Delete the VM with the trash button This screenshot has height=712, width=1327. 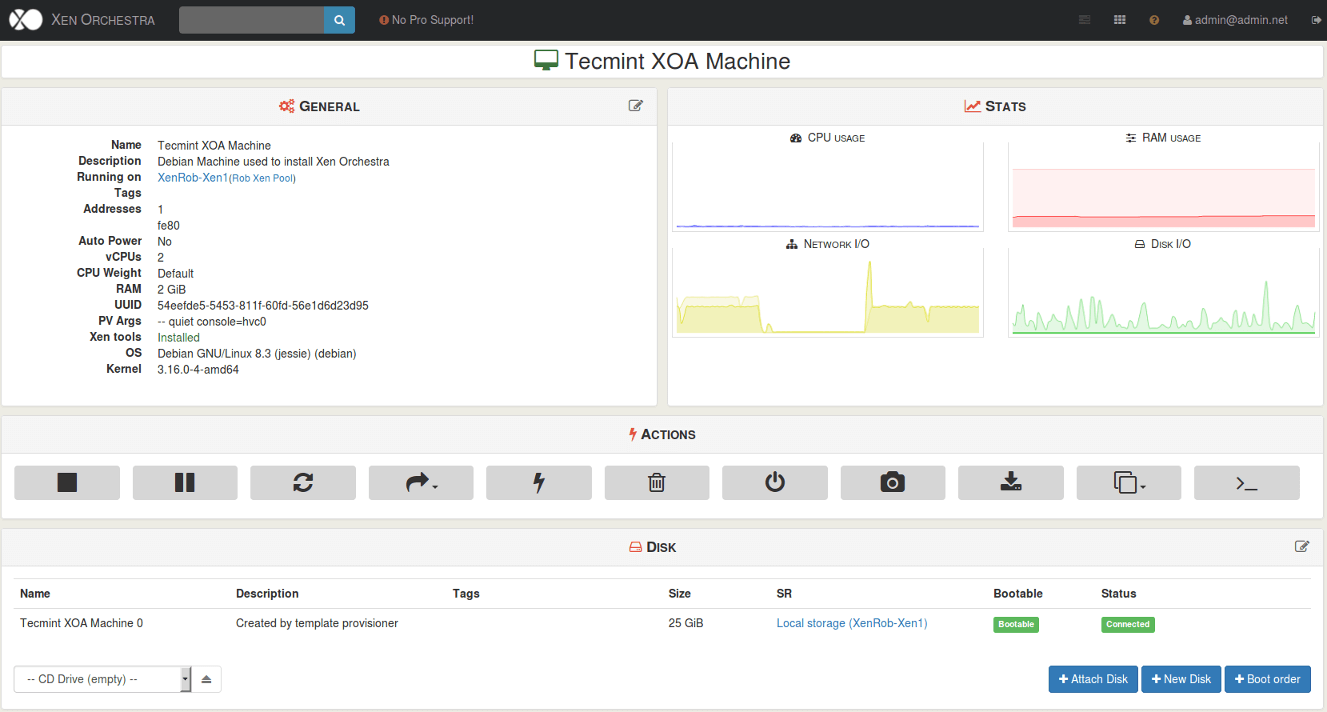pyautogui.click(x=657, y=482)
